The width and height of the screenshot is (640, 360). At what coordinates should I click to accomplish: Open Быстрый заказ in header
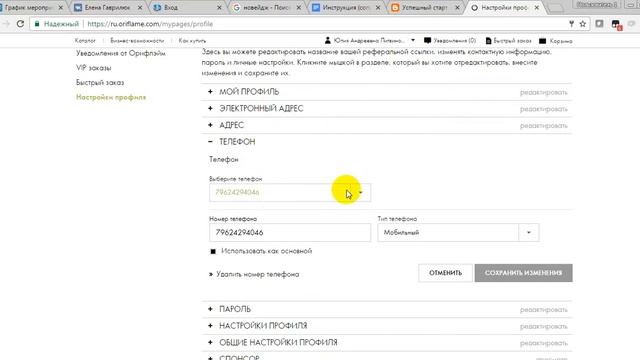(x=508, y=41)
